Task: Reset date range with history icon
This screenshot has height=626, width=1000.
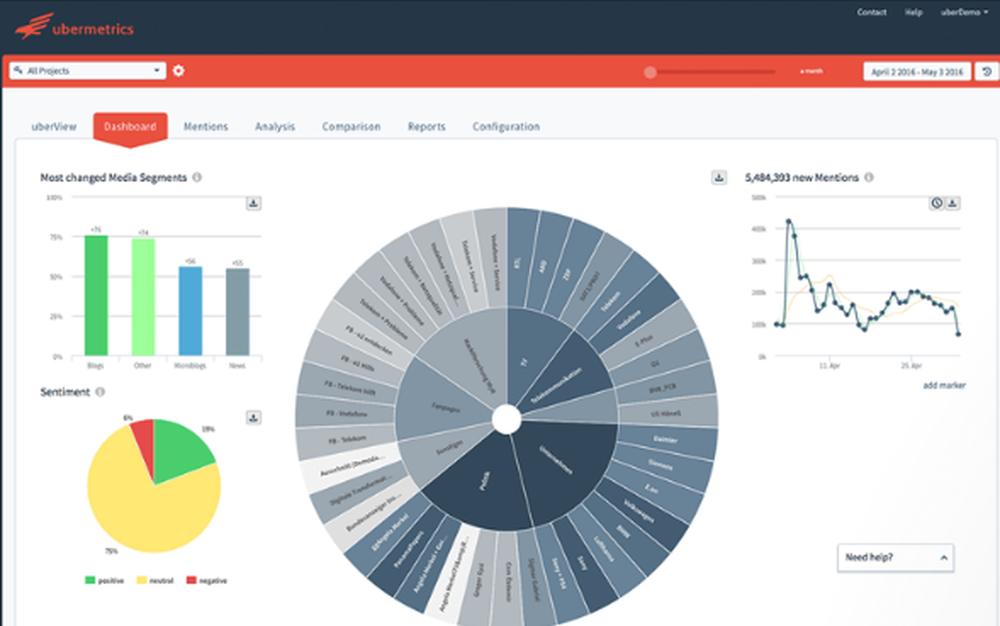Action: coord(987,71)
